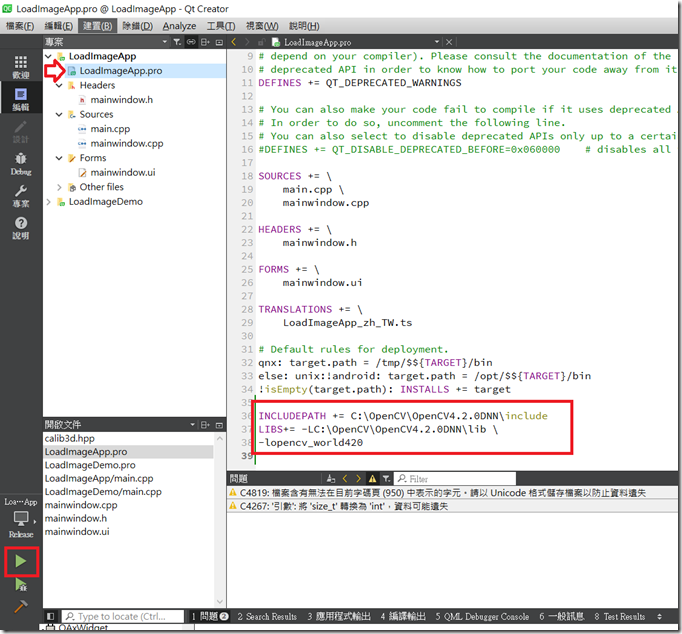
Task: Open 5 QML Debugger Console tab
Action: click(x=482, y=617)
